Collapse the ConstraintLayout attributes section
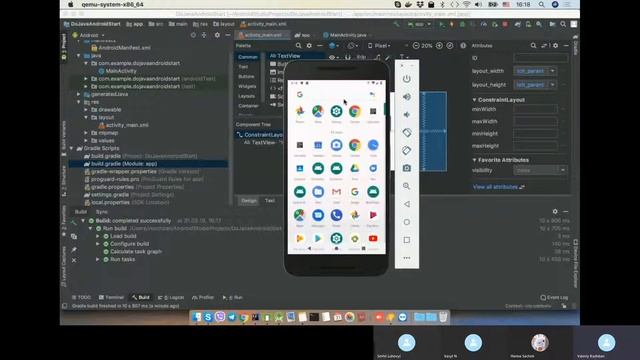Viewport: 640px width, 360px height. (474, 100)
